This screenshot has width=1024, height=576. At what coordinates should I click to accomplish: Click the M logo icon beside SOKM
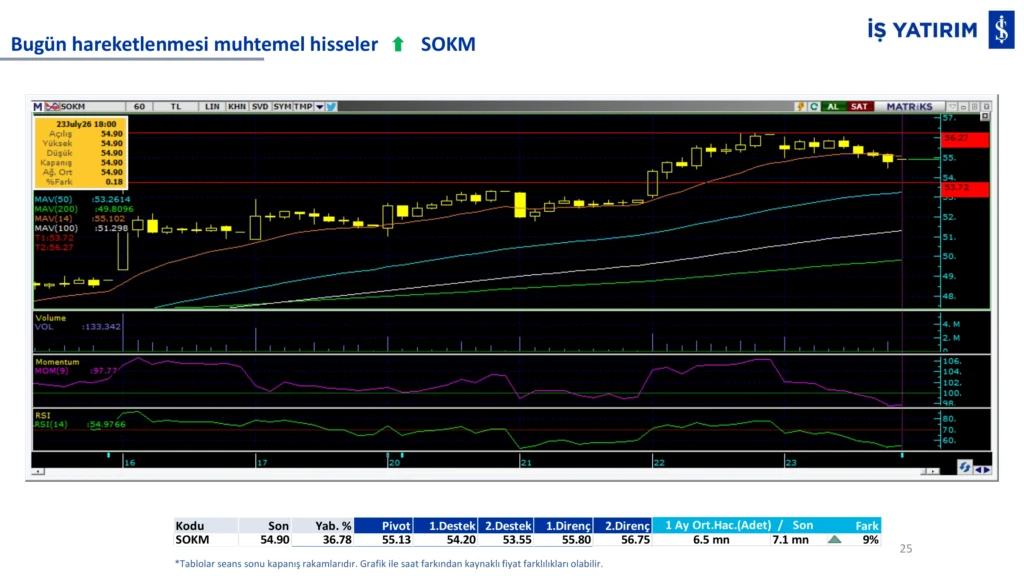click(x=38, y=106)
